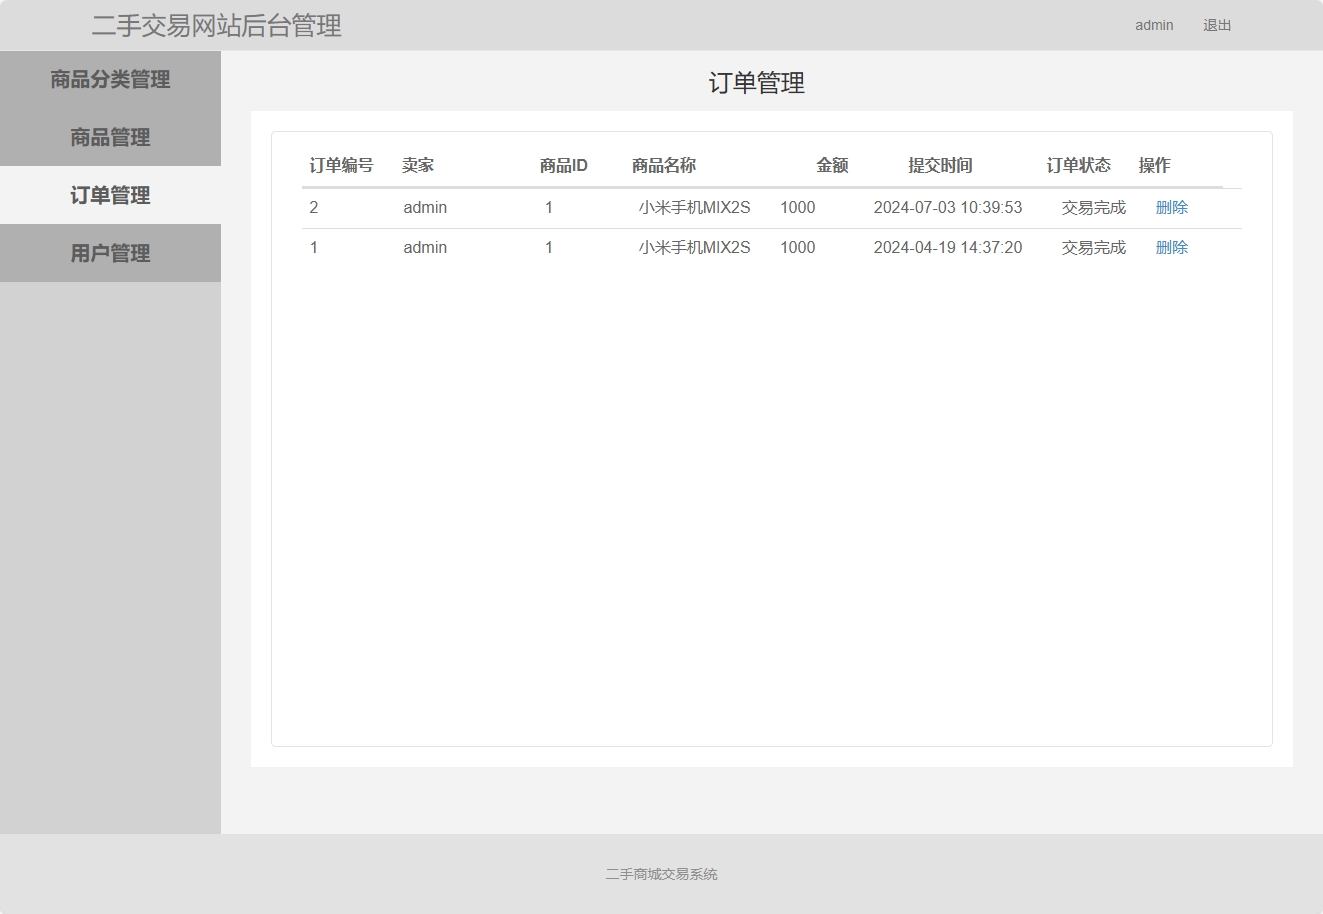Delete order number 2 using its 删除 link
The image size is (1323, 914).
tap(1171, 207)
